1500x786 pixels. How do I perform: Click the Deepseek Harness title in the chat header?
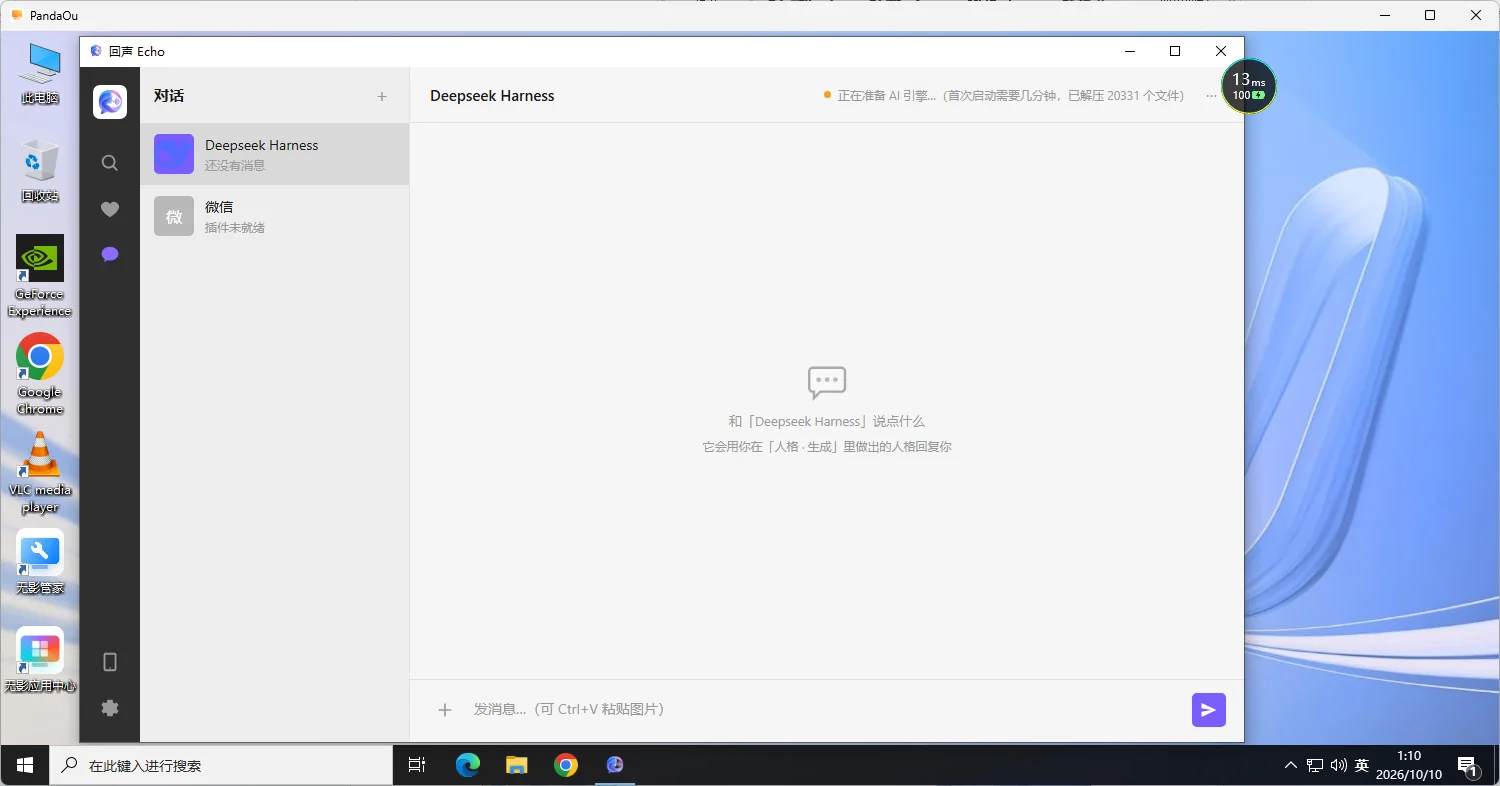(x=492, y=96)
